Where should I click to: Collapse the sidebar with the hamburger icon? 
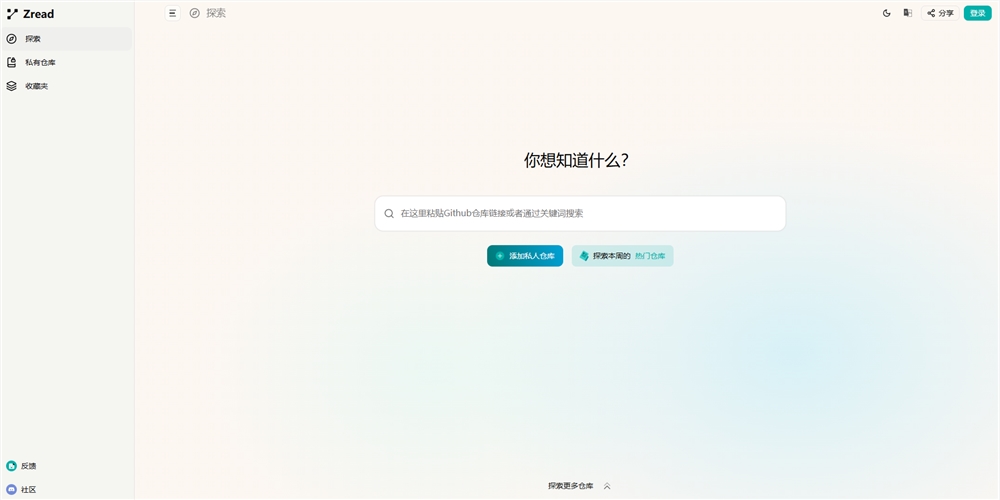(172, 13)
